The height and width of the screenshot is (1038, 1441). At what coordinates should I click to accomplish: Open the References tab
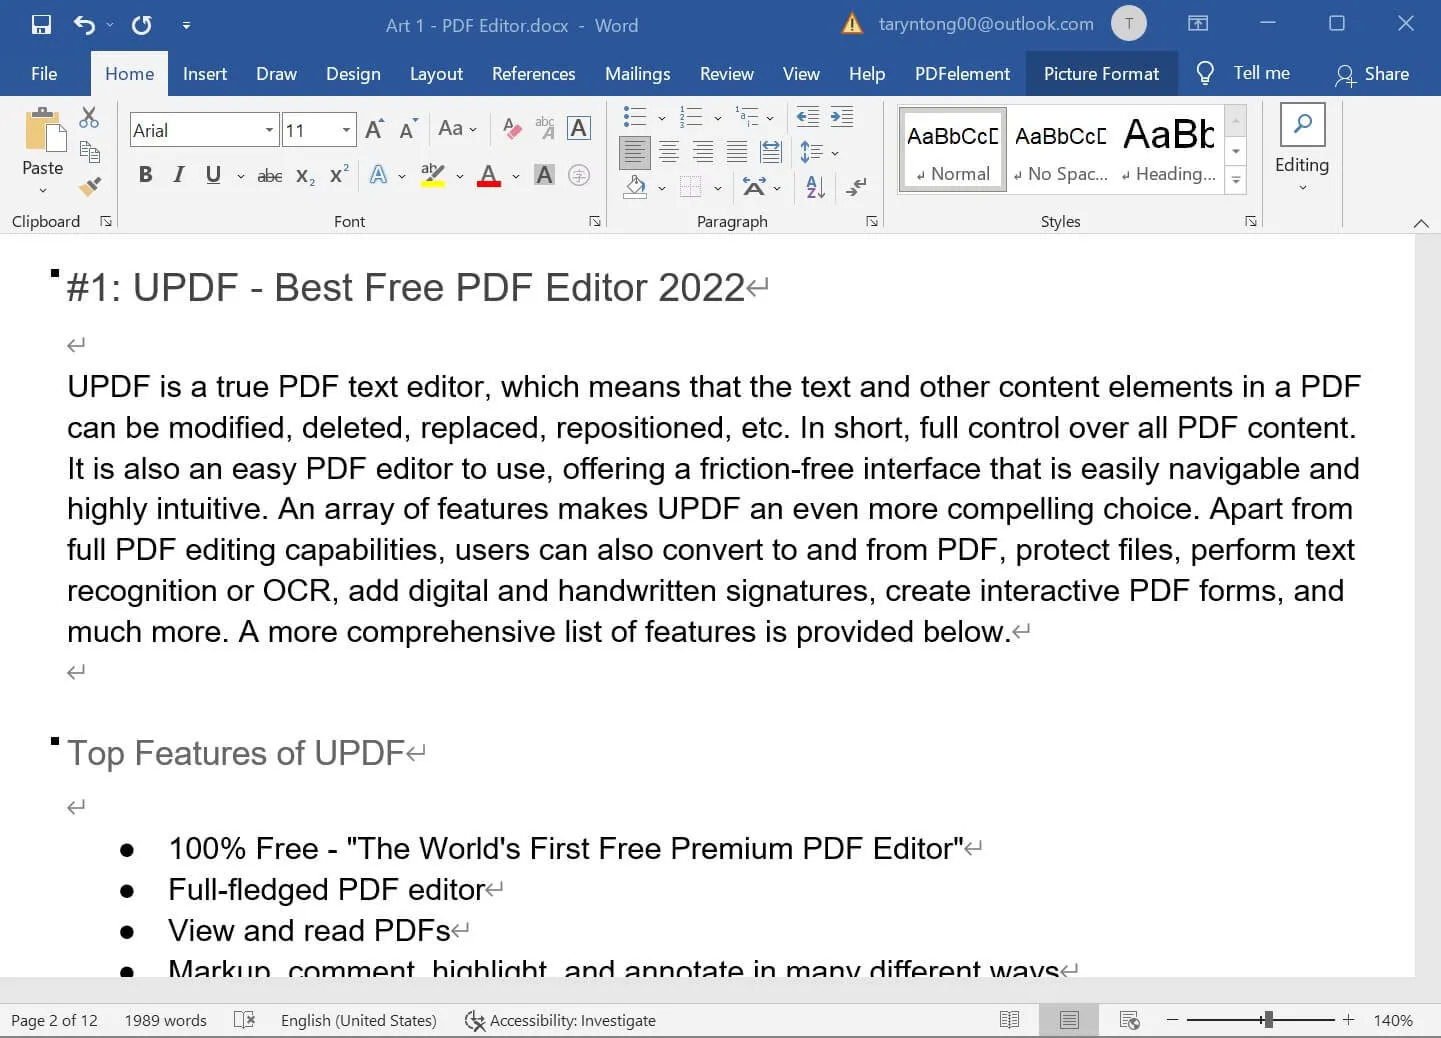(x=534, y=74)
